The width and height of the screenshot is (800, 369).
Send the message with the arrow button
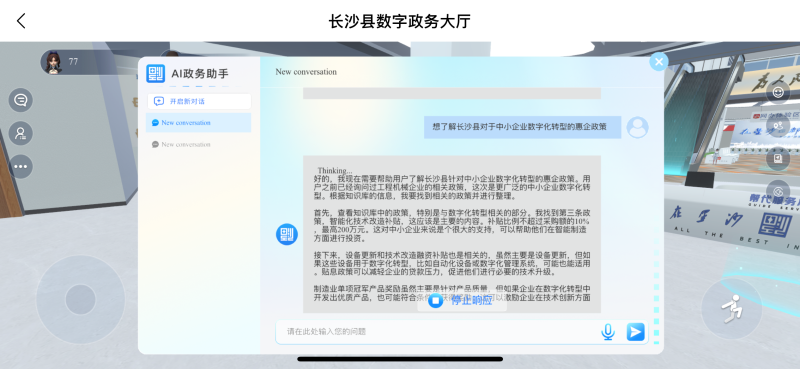[x=635, y=332]
